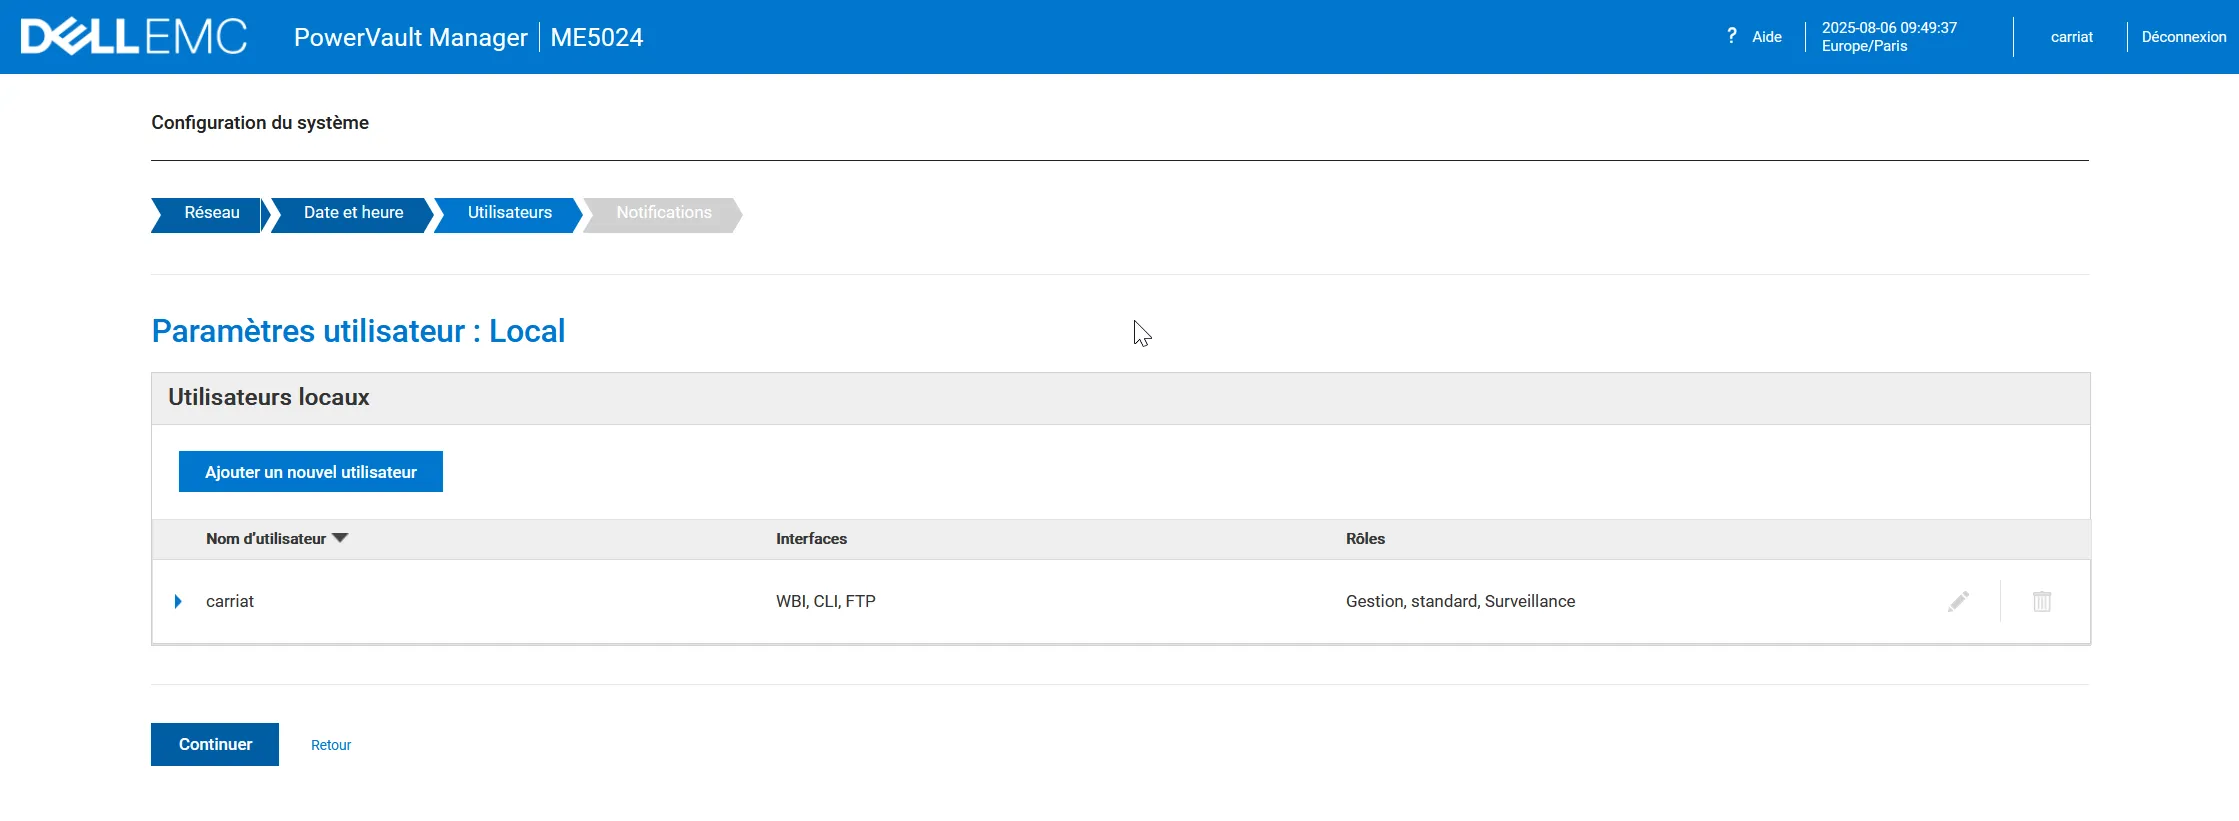The image size is (2239, 821).
Task: Open the Aide help link
Action: pyautogui.click(x=1766, y=37)
